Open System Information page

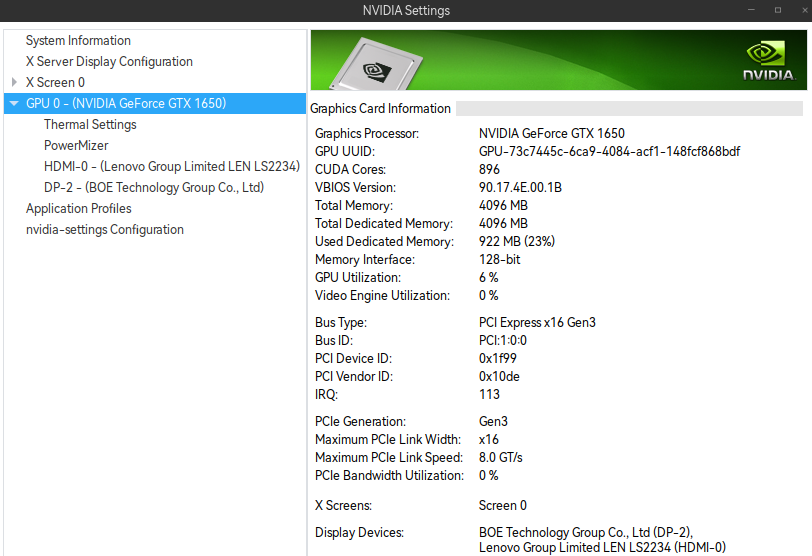point(78,41)
